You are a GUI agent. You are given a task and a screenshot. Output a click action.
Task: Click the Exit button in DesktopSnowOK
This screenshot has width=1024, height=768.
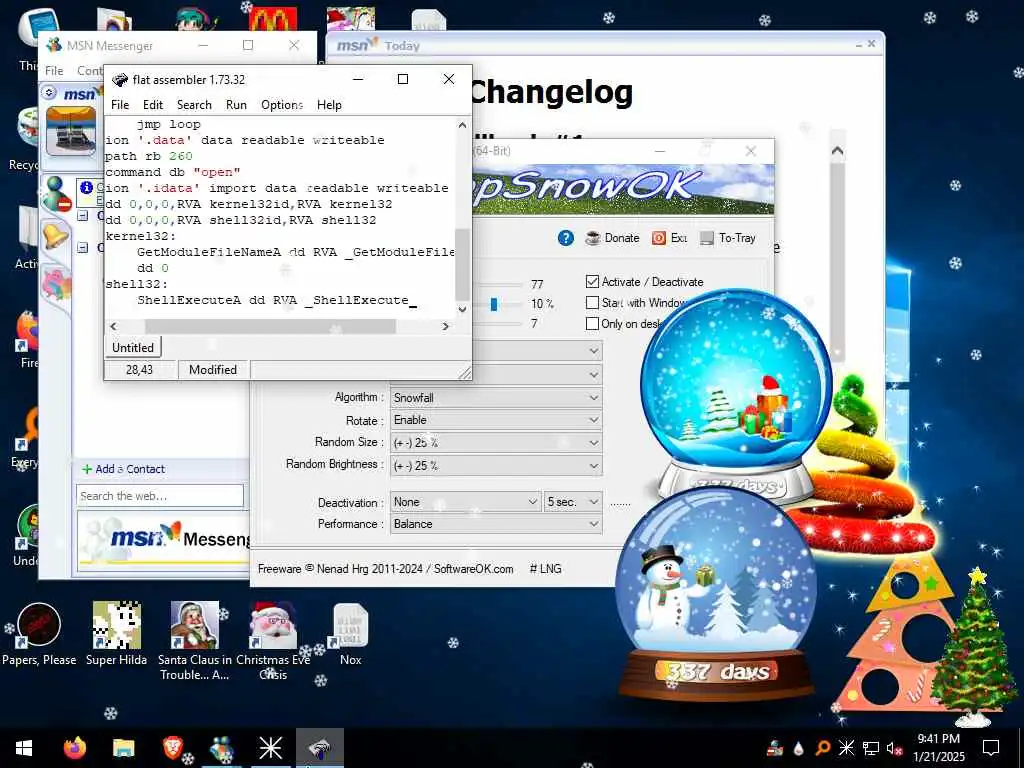(670, 238)
